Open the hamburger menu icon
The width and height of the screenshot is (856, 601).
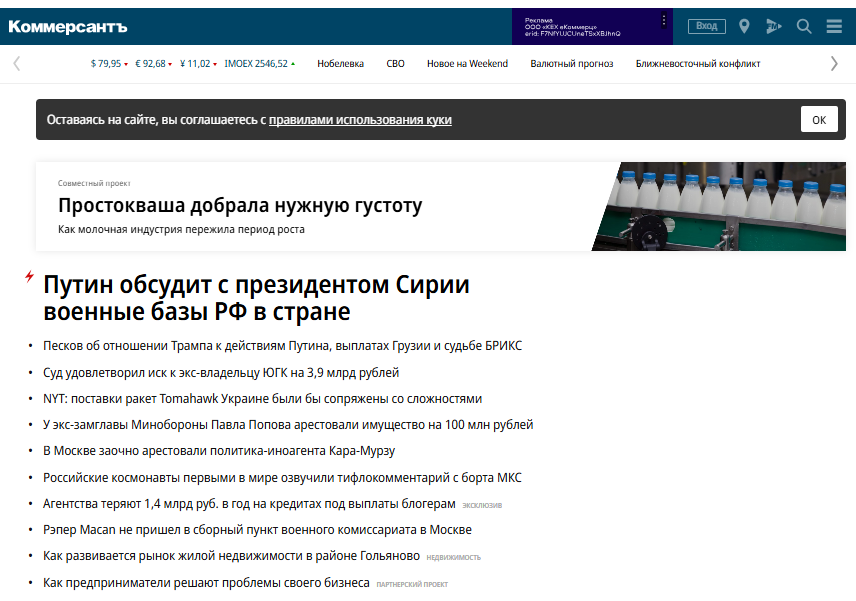[x=834, y=26]
